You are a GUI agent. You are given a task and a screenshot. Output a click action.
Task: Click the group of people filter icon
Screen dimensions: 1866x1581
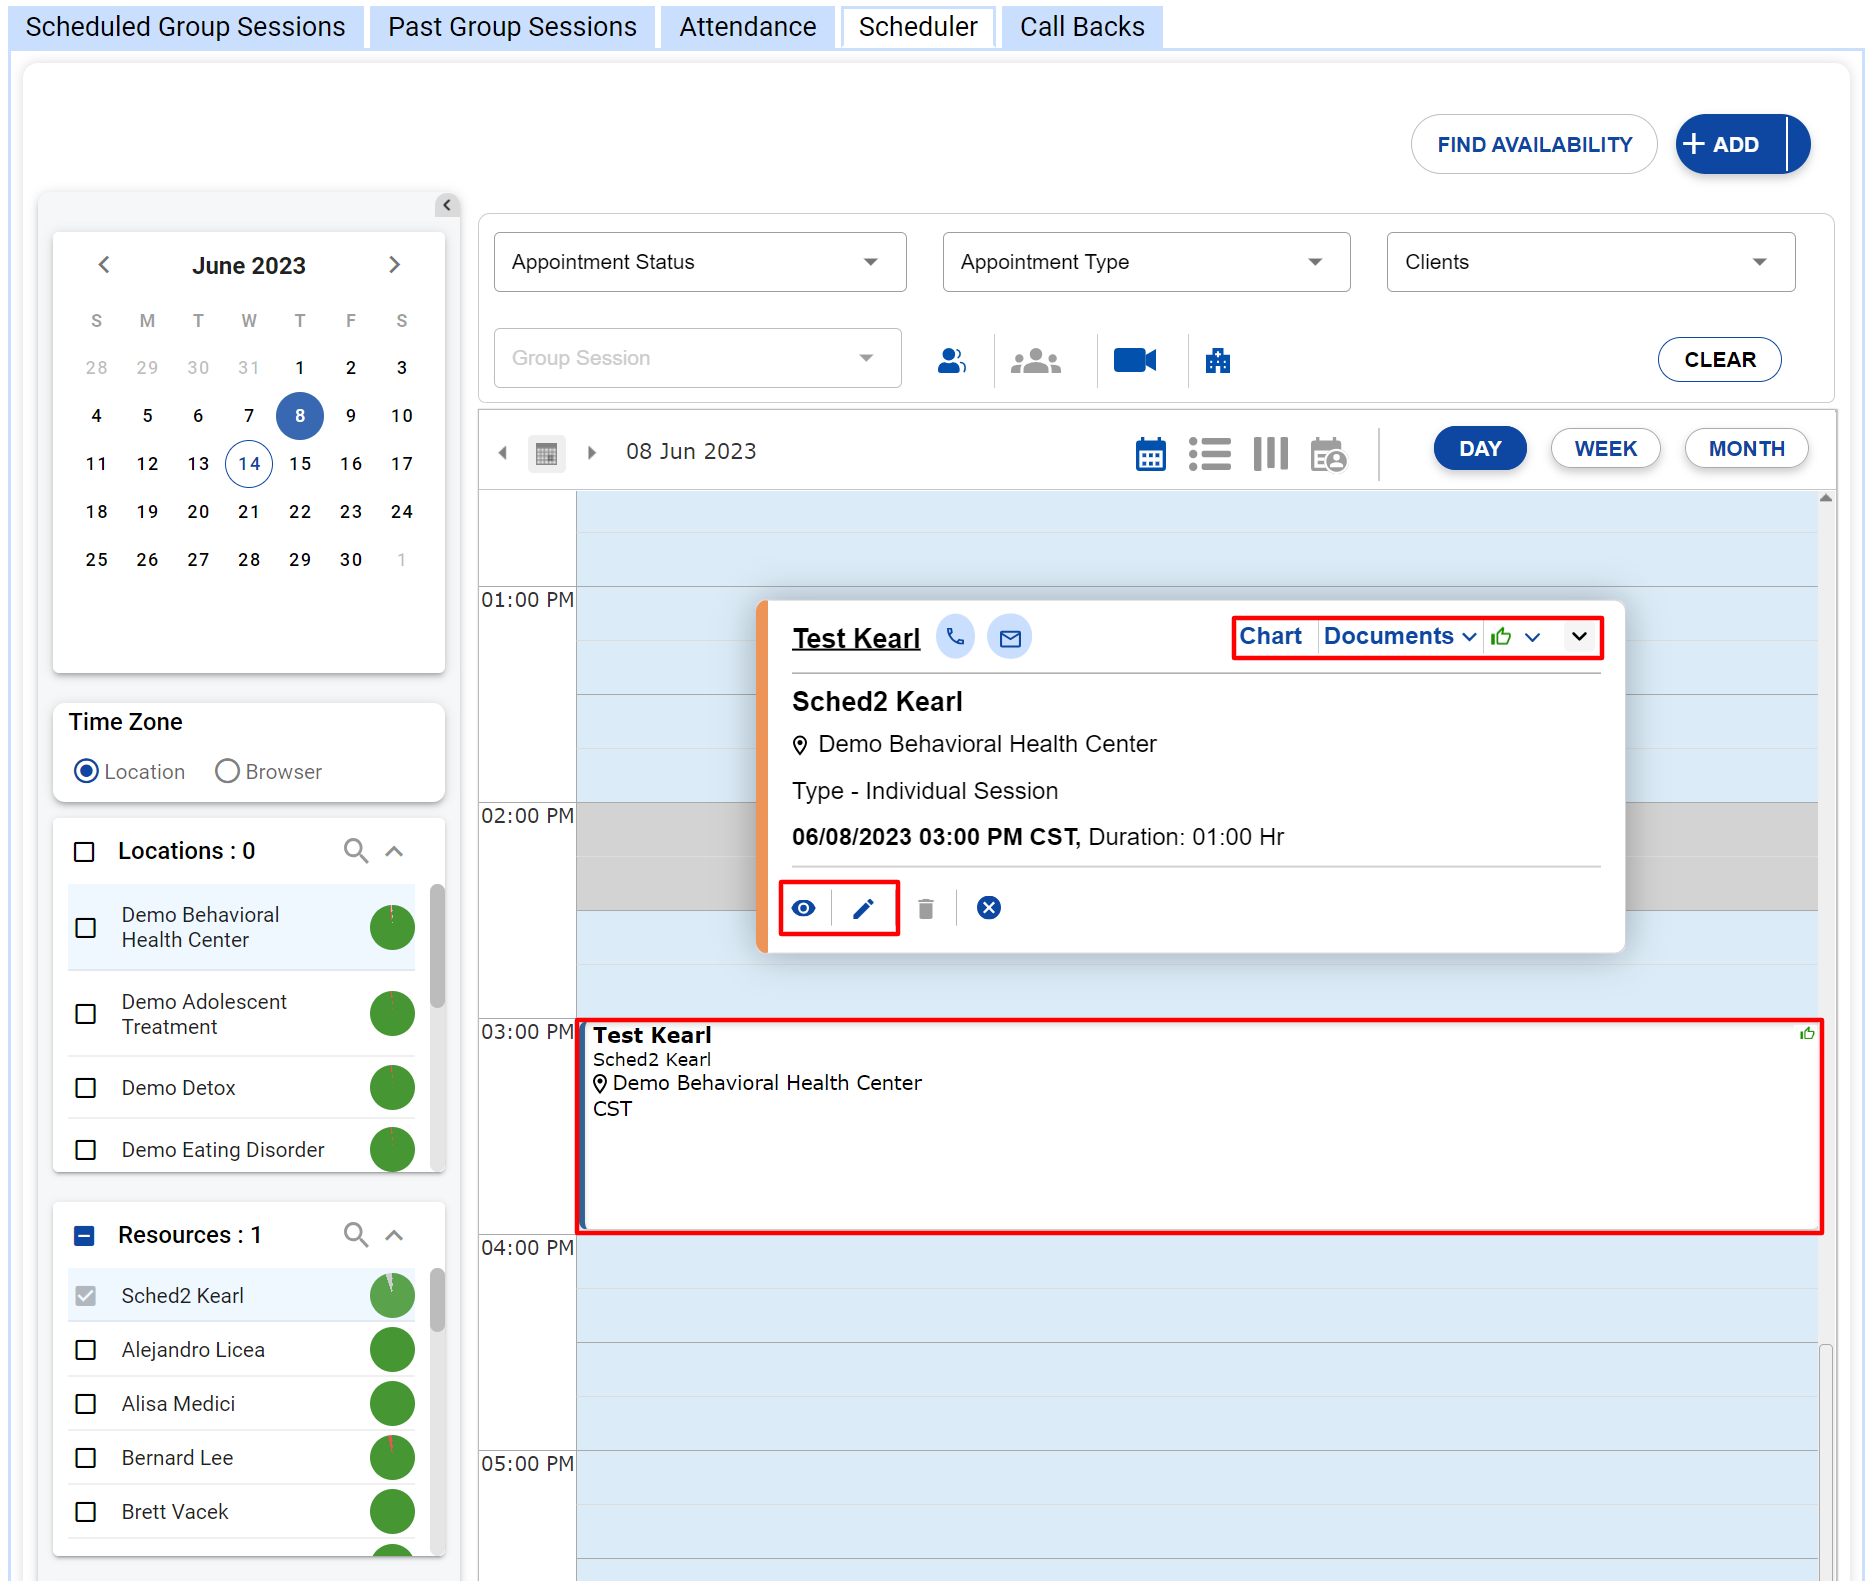click(x=1035, y=360)
